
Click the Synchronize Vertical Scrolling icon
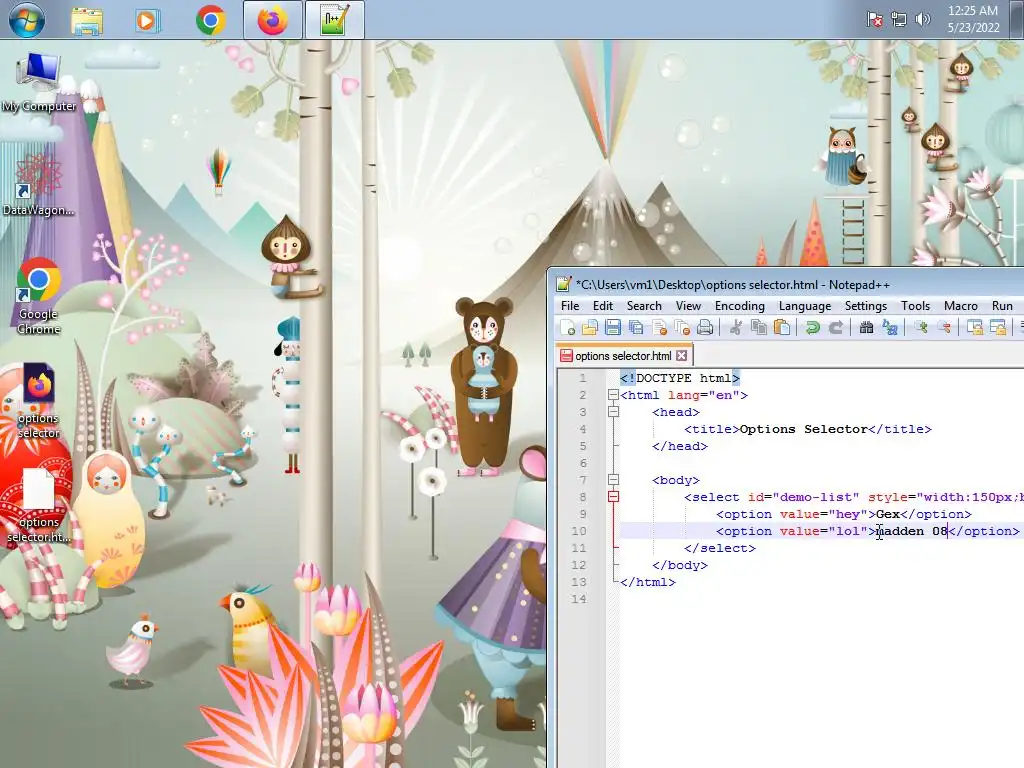pos(974,327)
